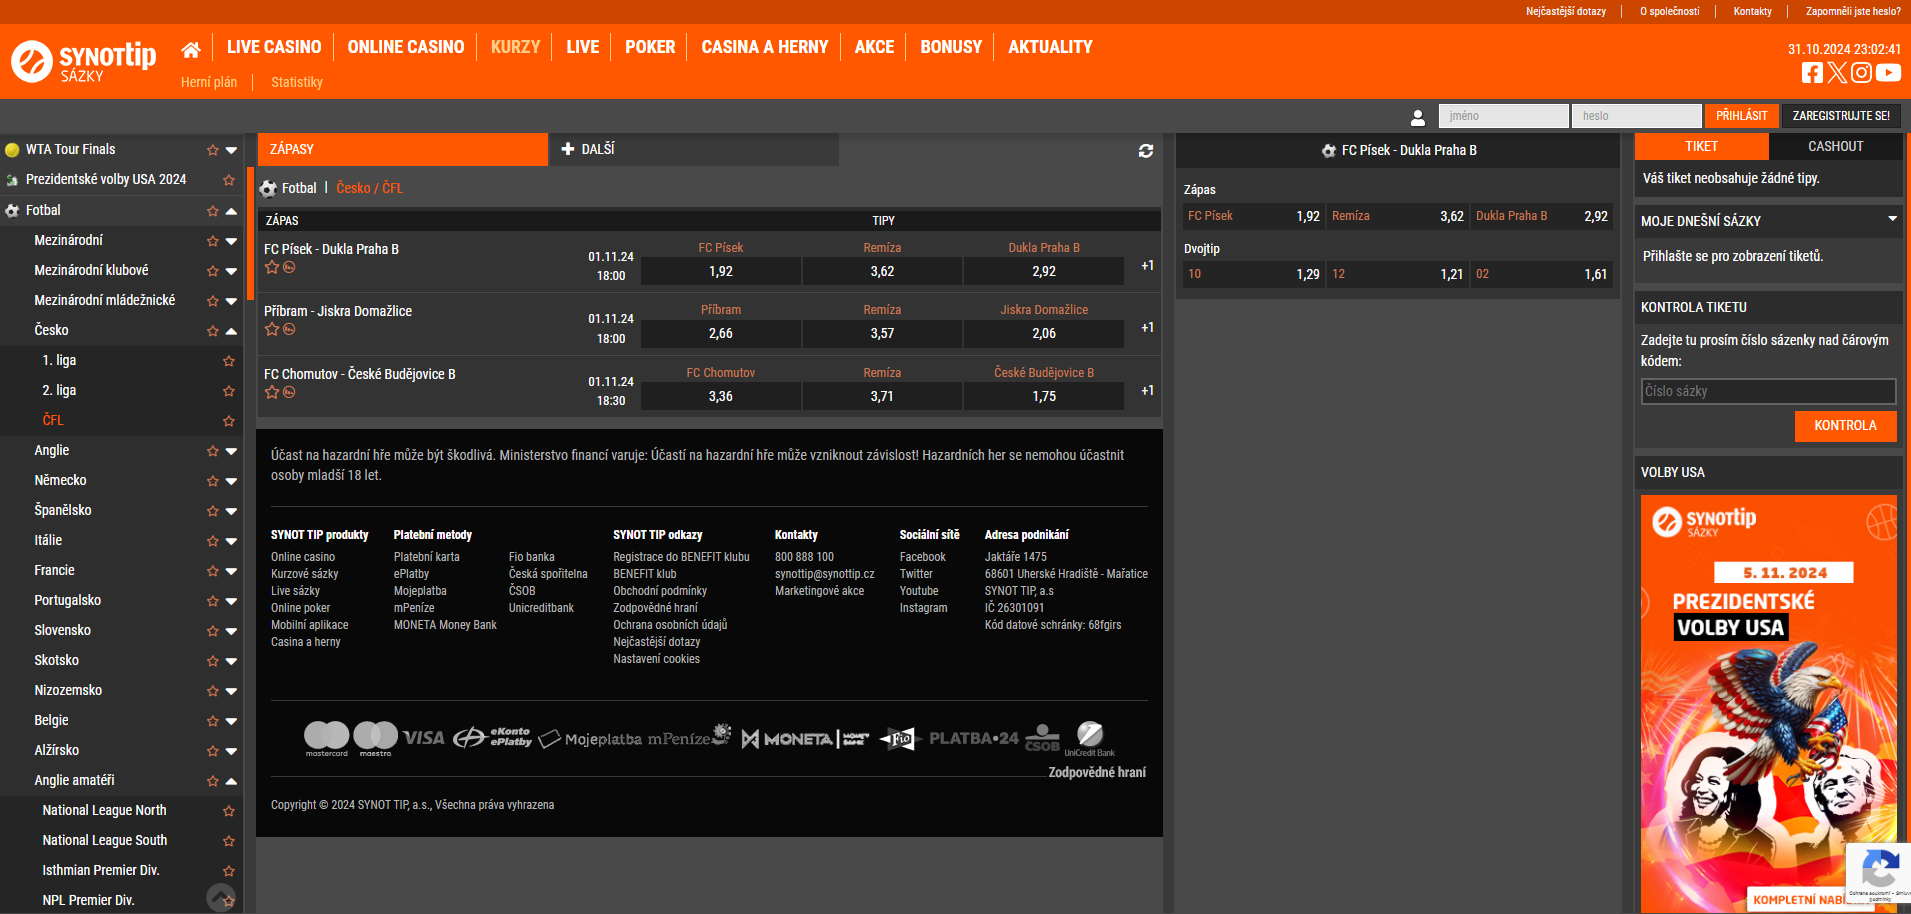1911x914 pixels.
Task: Open the Instagram icon in header
Action: pyautogui.click(x=1861, y=72)
